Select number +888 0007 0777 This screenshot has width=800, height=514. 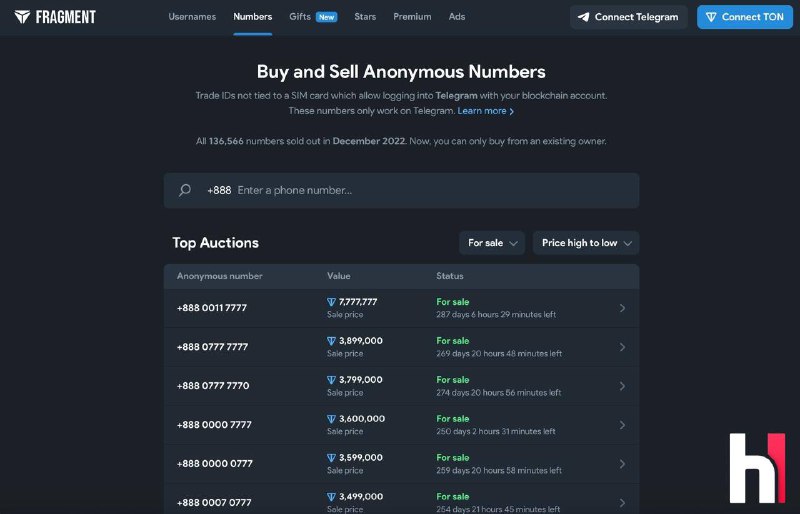point(214,503)
